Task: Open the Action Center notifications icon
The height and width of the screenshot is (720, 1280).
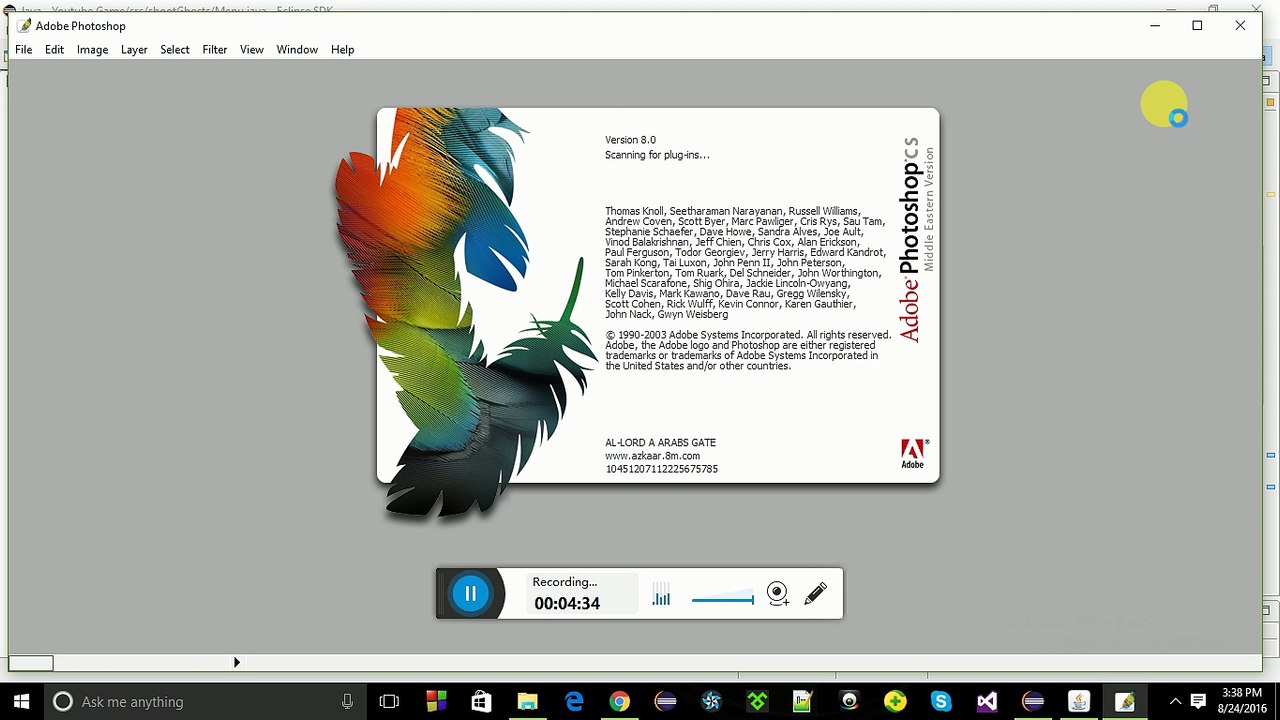Action: [x=1198, y=701]
